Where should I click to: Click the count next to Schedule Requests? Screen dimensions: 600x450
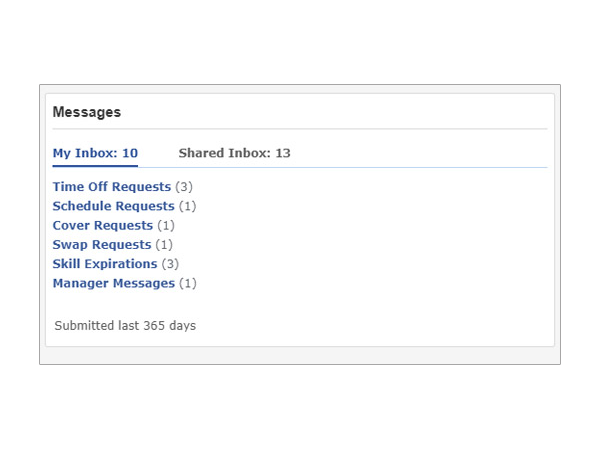[188, 206]
